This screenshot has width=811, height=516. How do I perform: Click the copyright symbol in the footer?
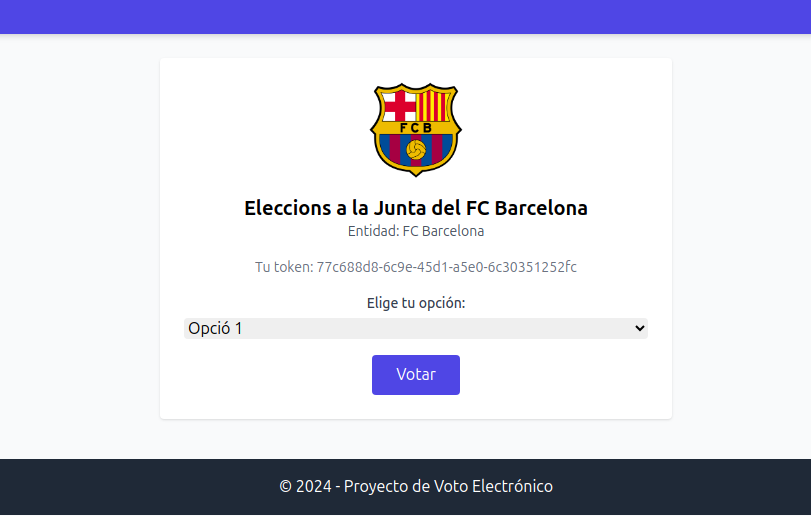[x=286, y=487]
